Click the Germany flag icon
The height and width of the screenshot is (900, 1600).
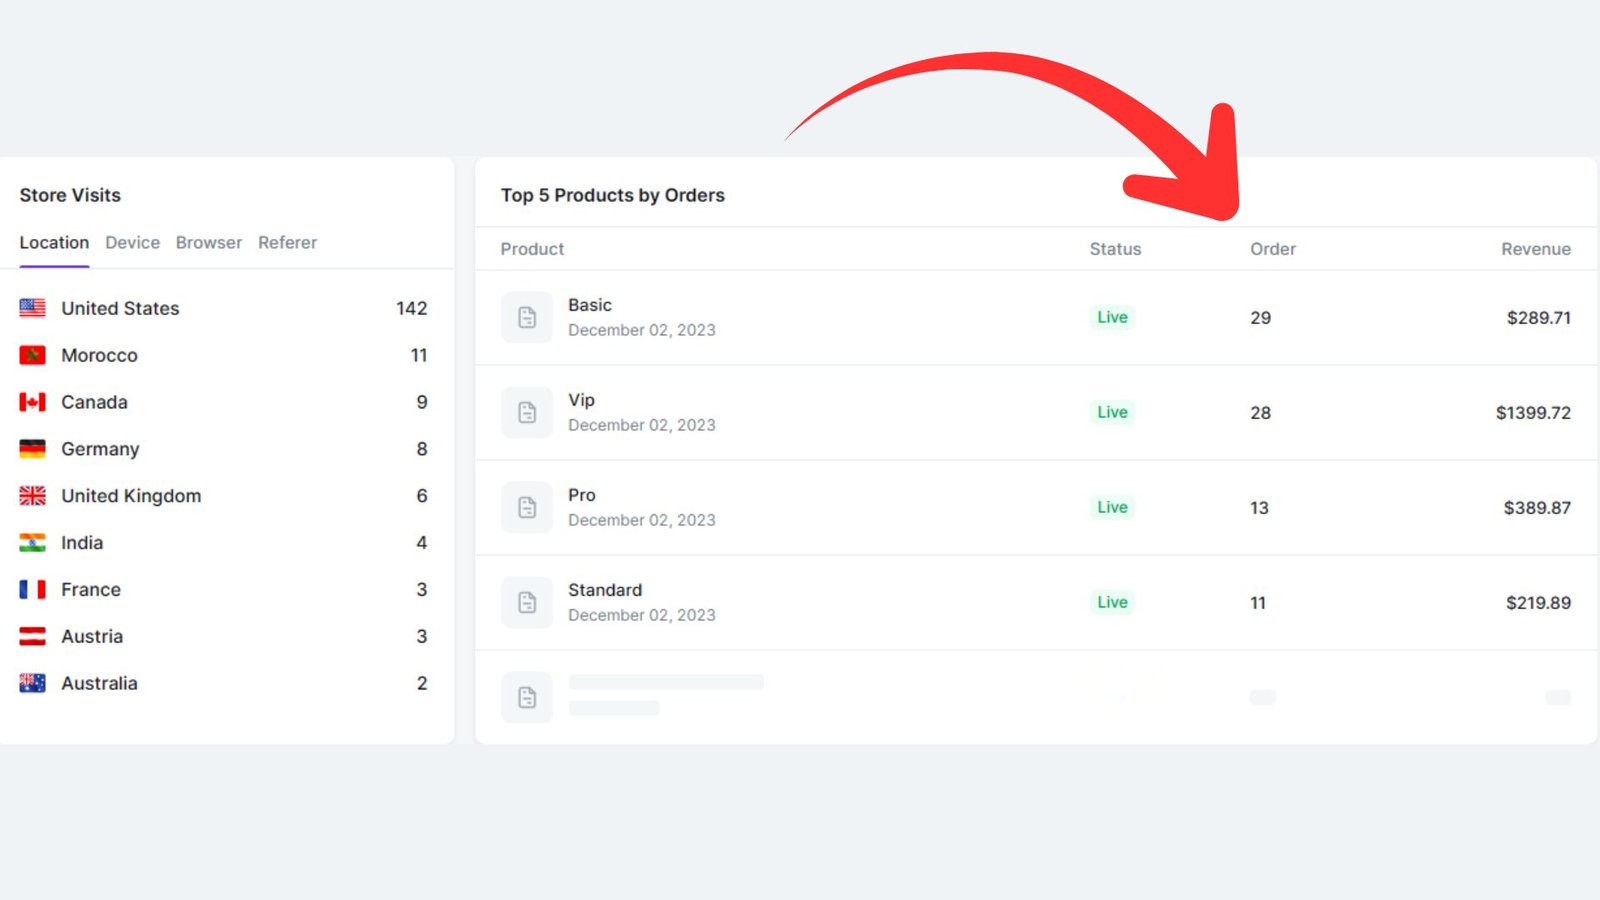click(33, 449)
